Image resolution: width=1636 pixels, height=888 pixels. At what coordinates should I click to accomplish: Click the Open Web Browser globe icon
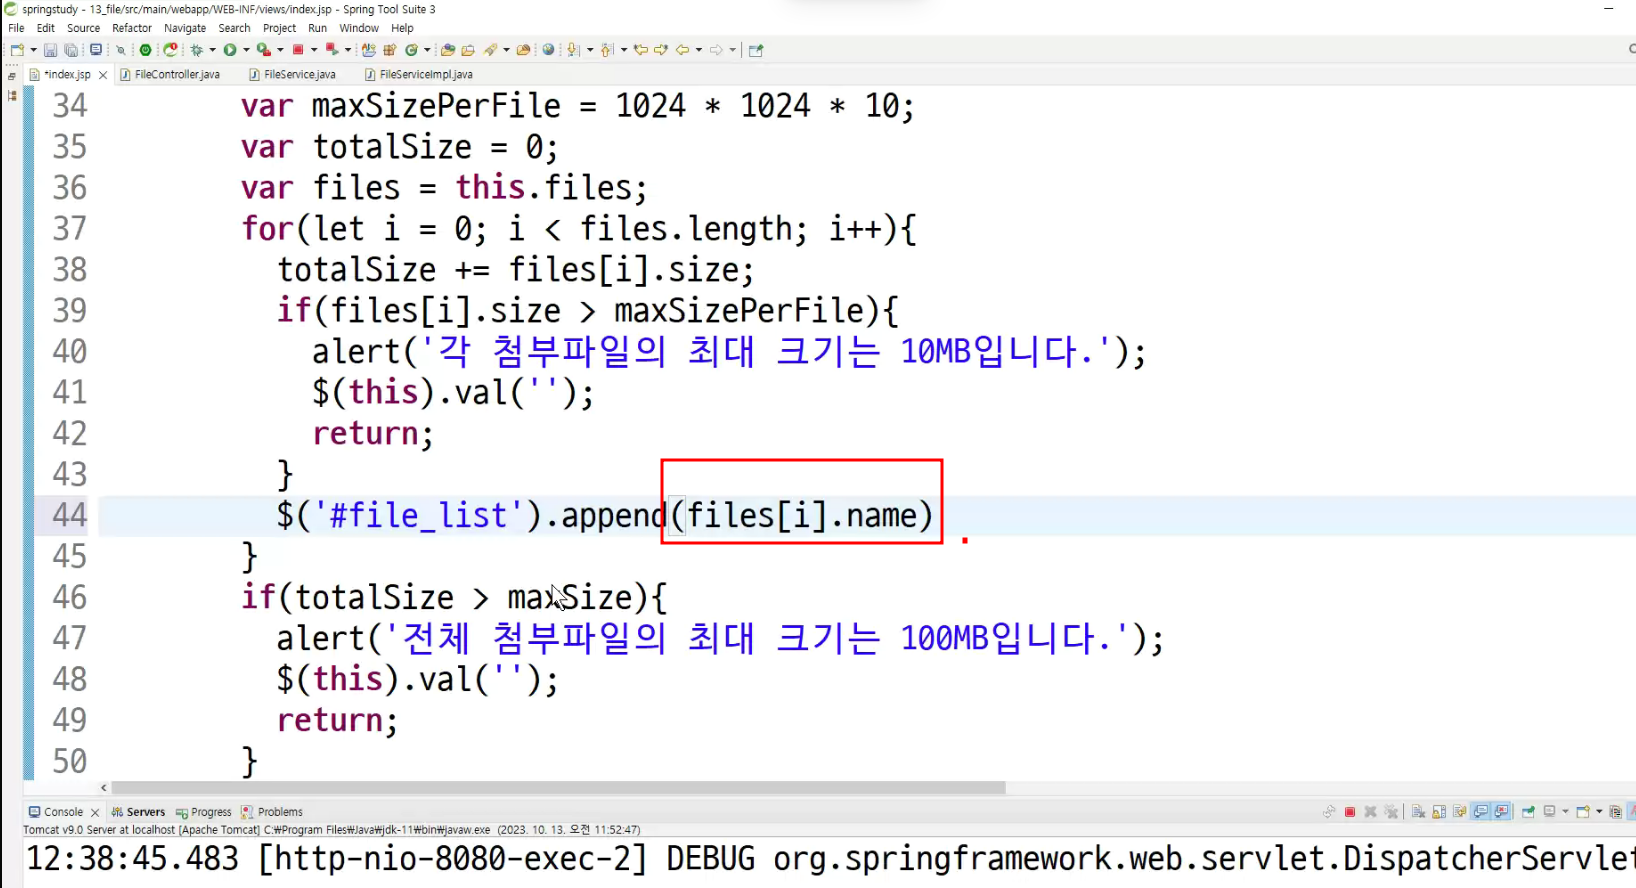point(548,50)
